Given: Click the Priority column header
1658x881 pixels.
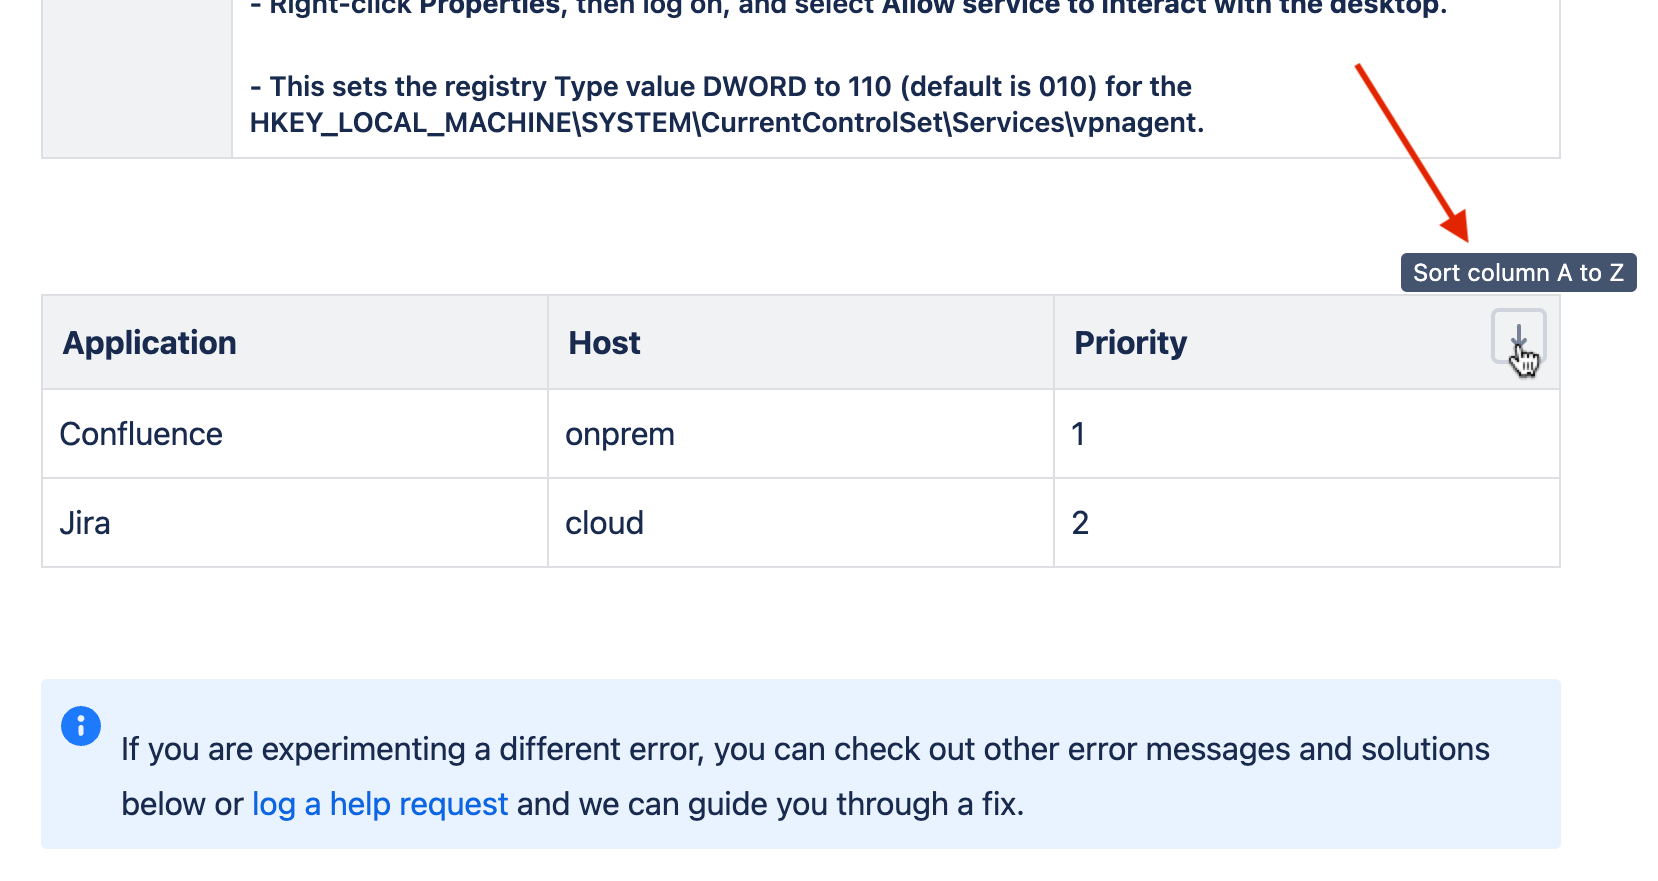Looking at the screenshot, I should [1130, 342].
